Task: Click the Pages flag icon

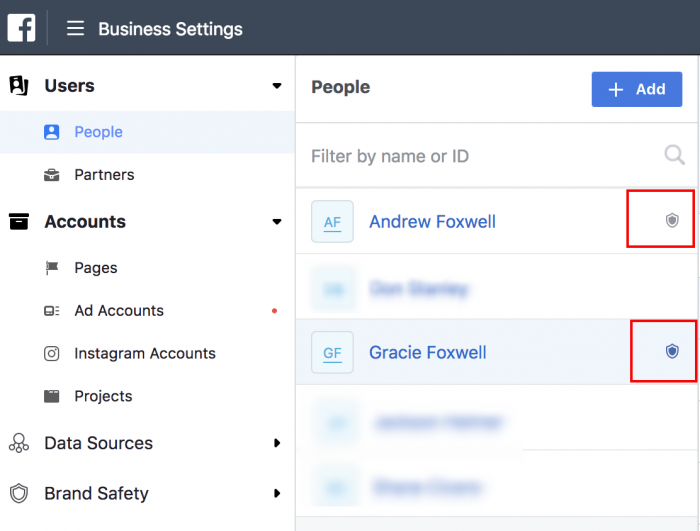Action: click(x=52, y=268)
